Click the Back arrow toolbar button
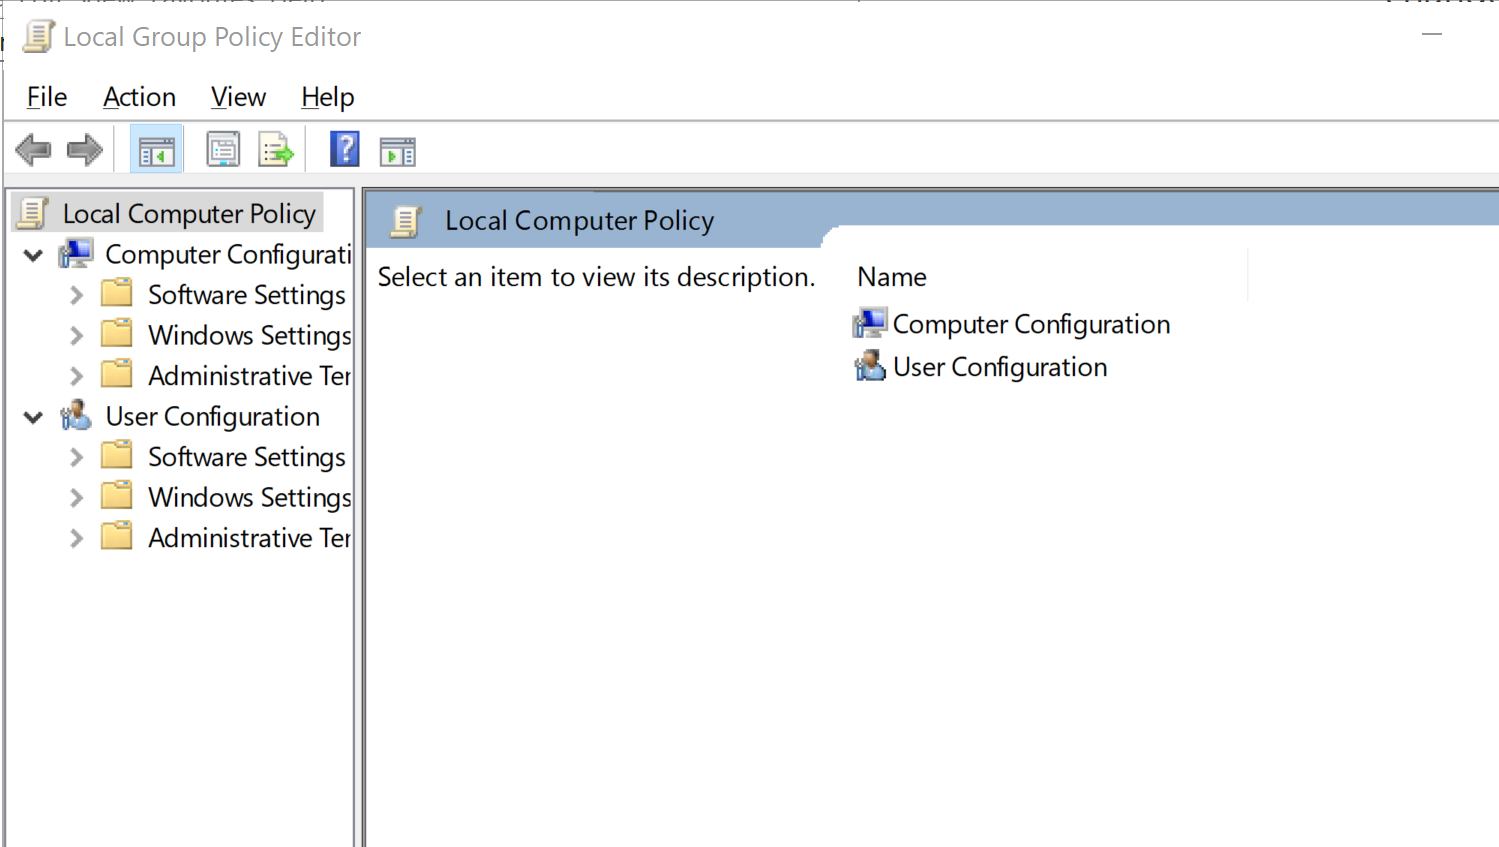Image resolution: width=1499 pixels, height=847 pixels. pyautogui.click(x=33, y=151)
